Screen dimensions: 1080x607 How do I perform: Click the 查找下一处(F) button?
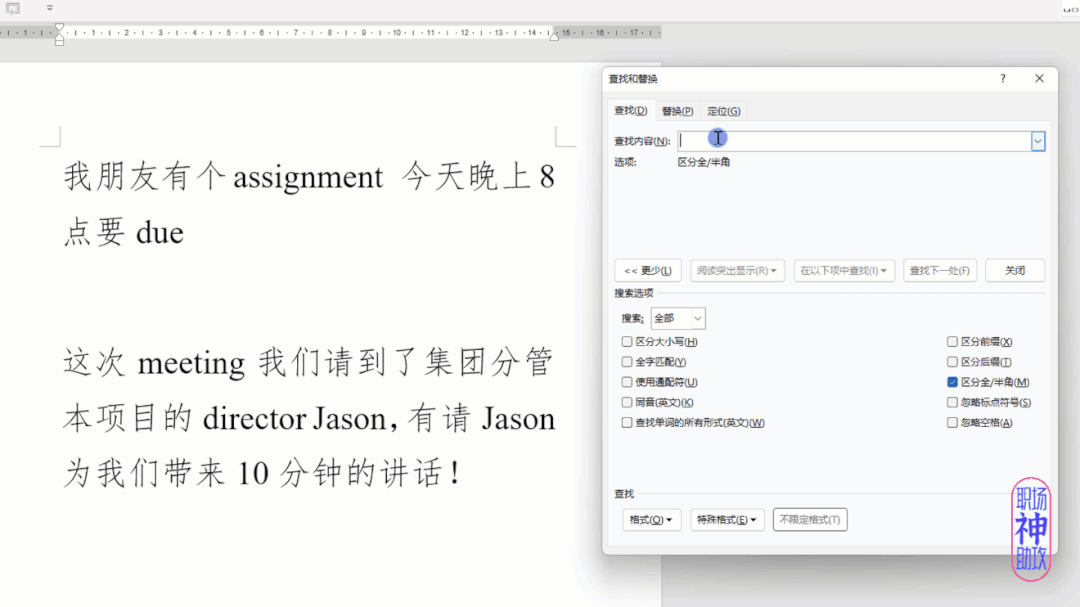939,271
